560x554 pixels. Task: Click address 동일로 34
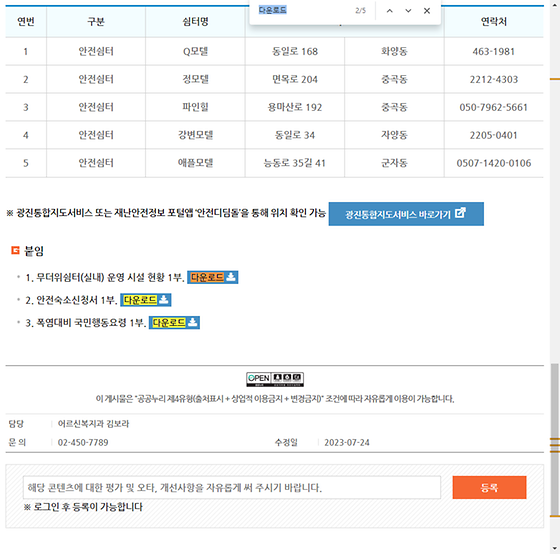[295, 135]
